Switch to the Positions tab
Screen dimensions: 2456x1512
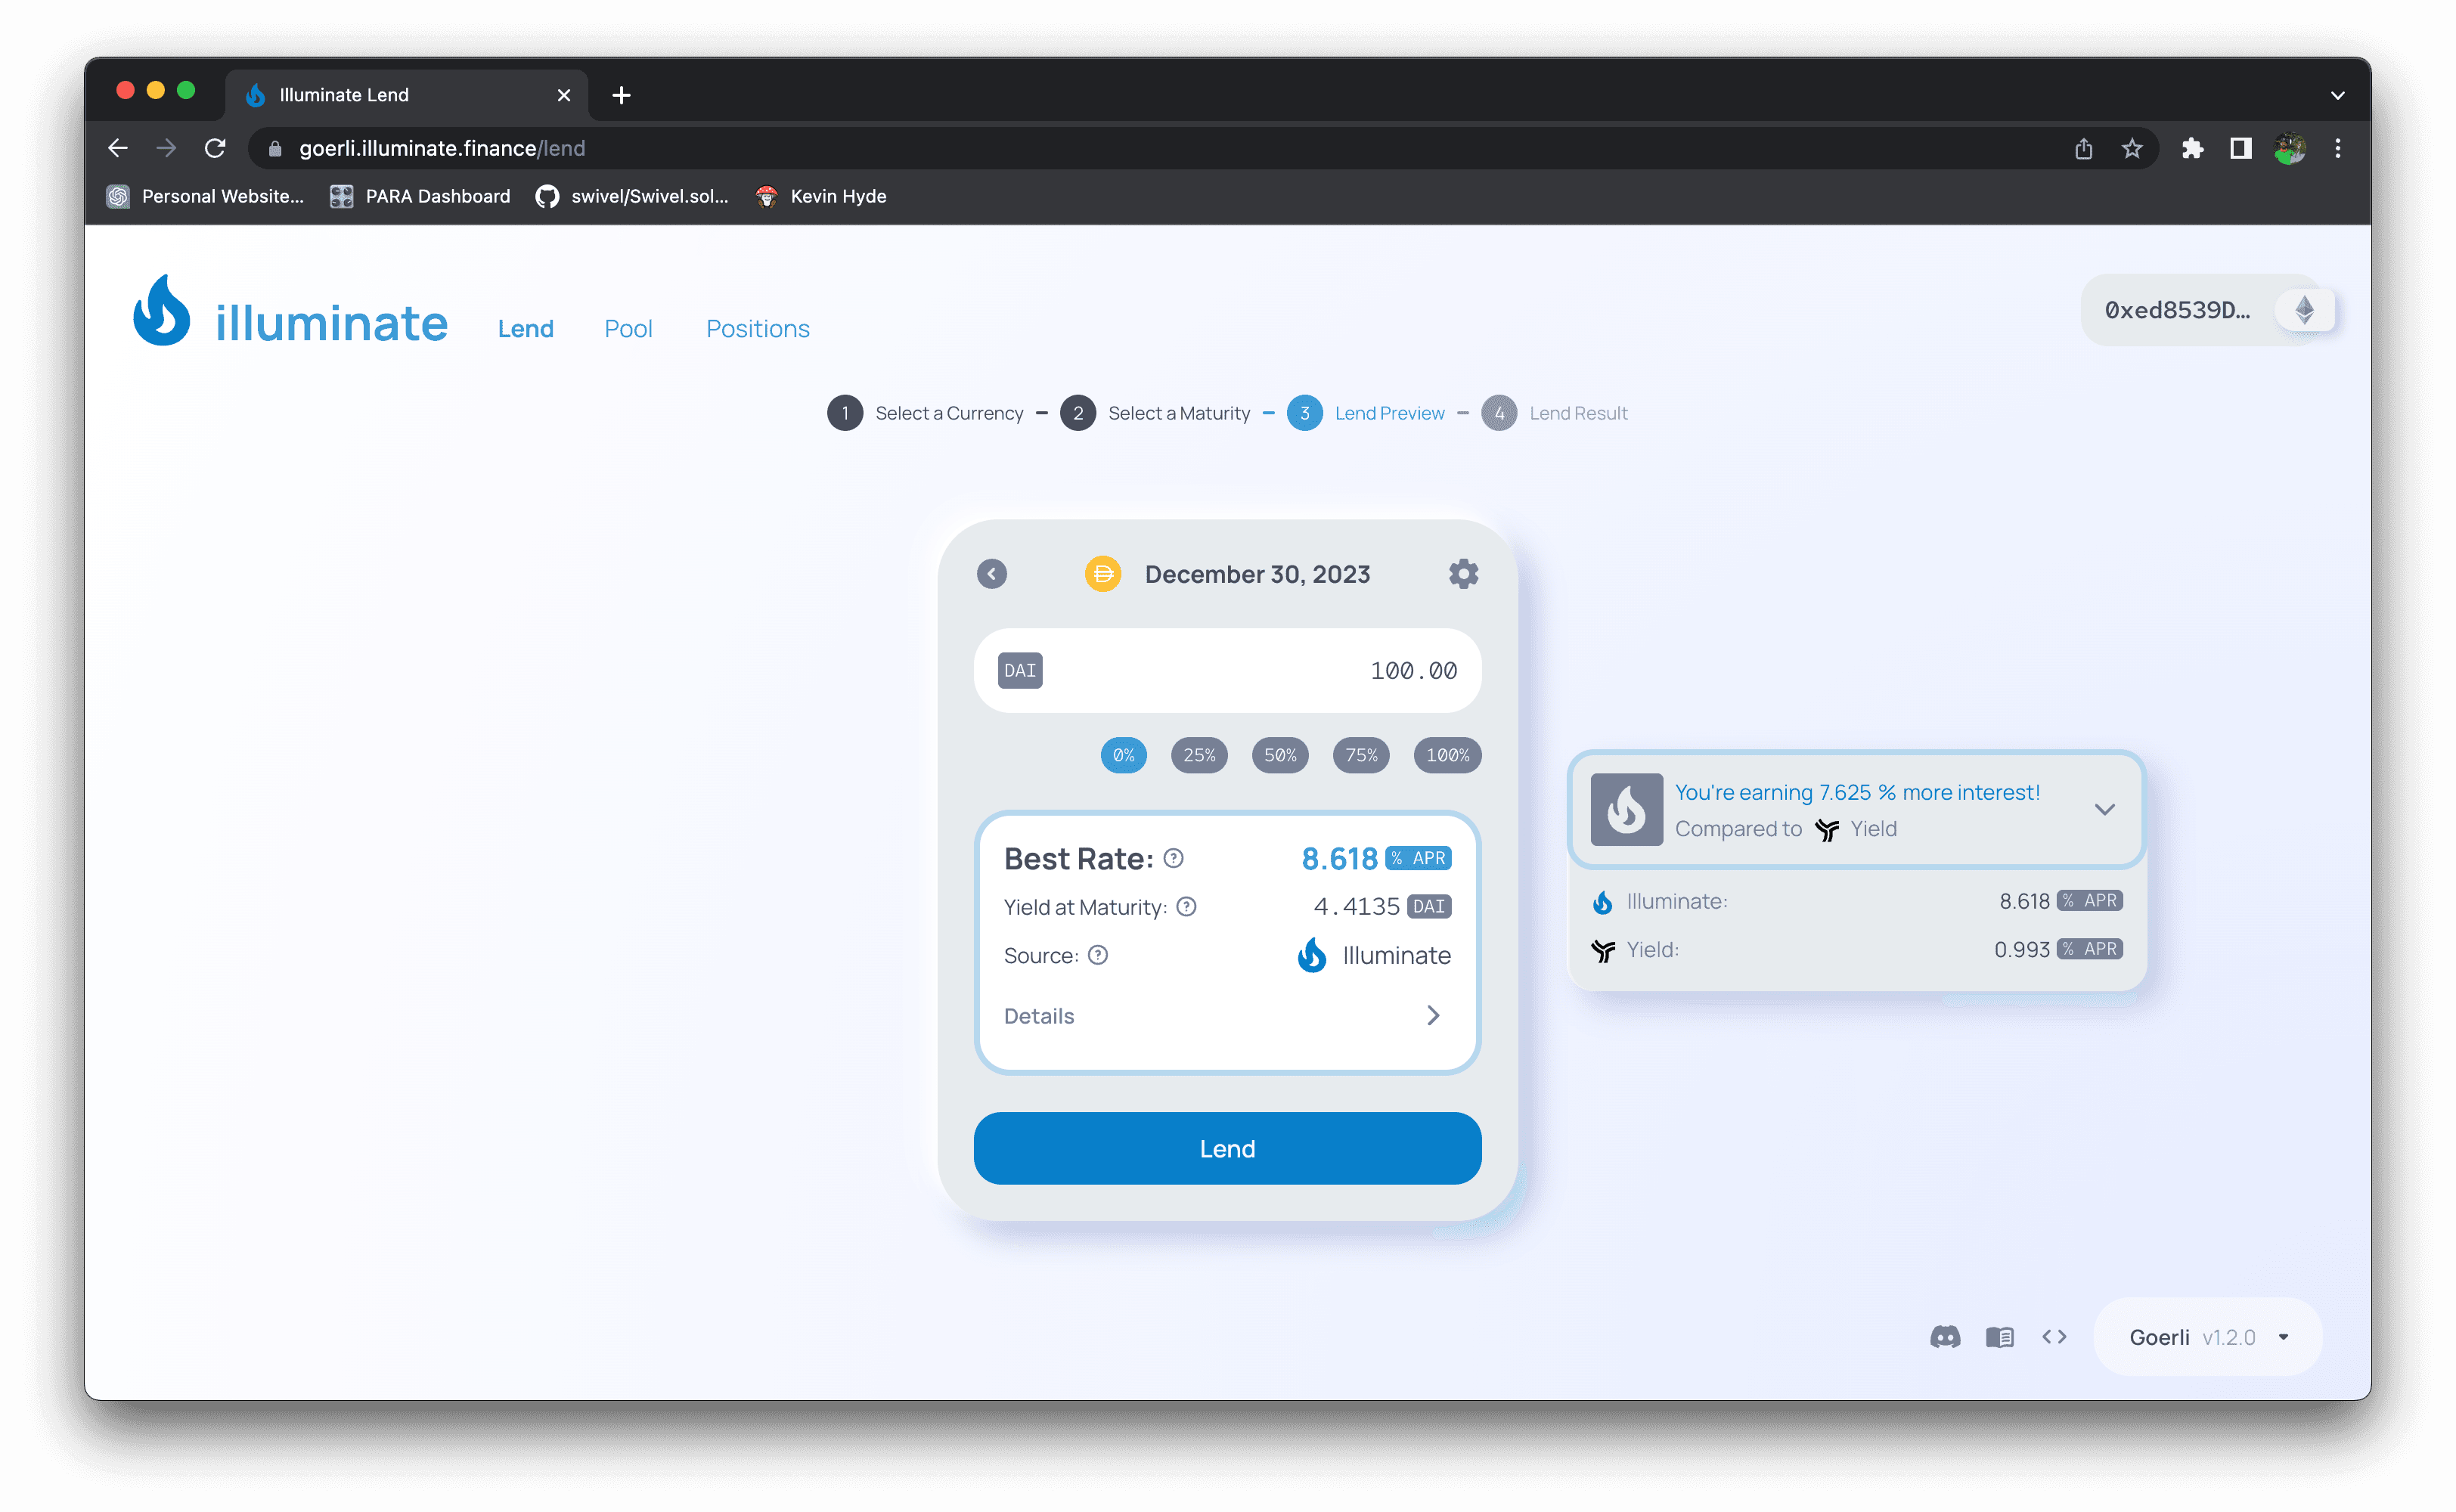coord(757,329)
